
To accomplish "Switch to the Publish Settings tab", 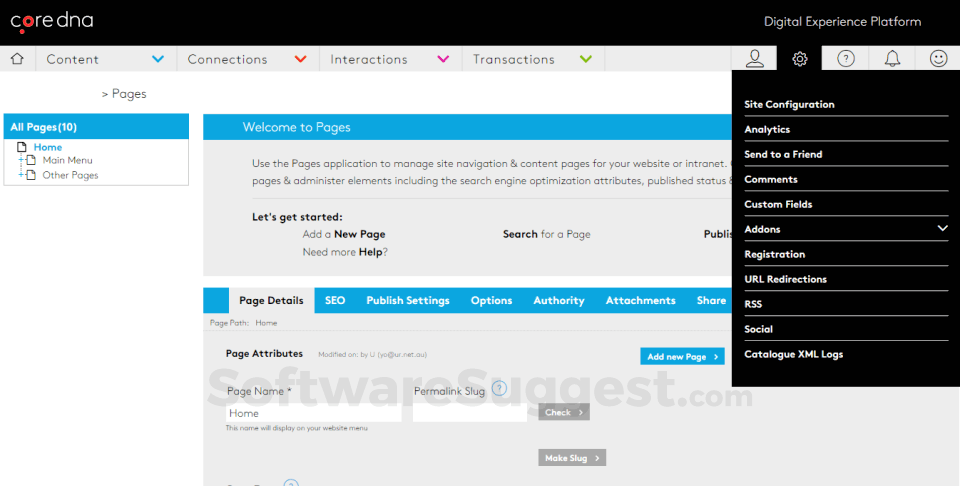I will pyautogui.click(x=408, y=300).
